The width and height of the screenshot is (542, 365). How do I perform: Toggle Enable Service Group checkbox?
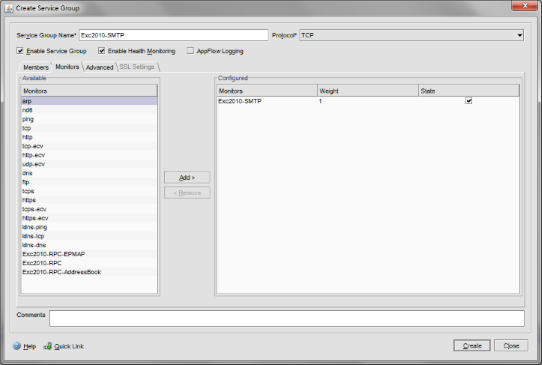coord(20,51)
